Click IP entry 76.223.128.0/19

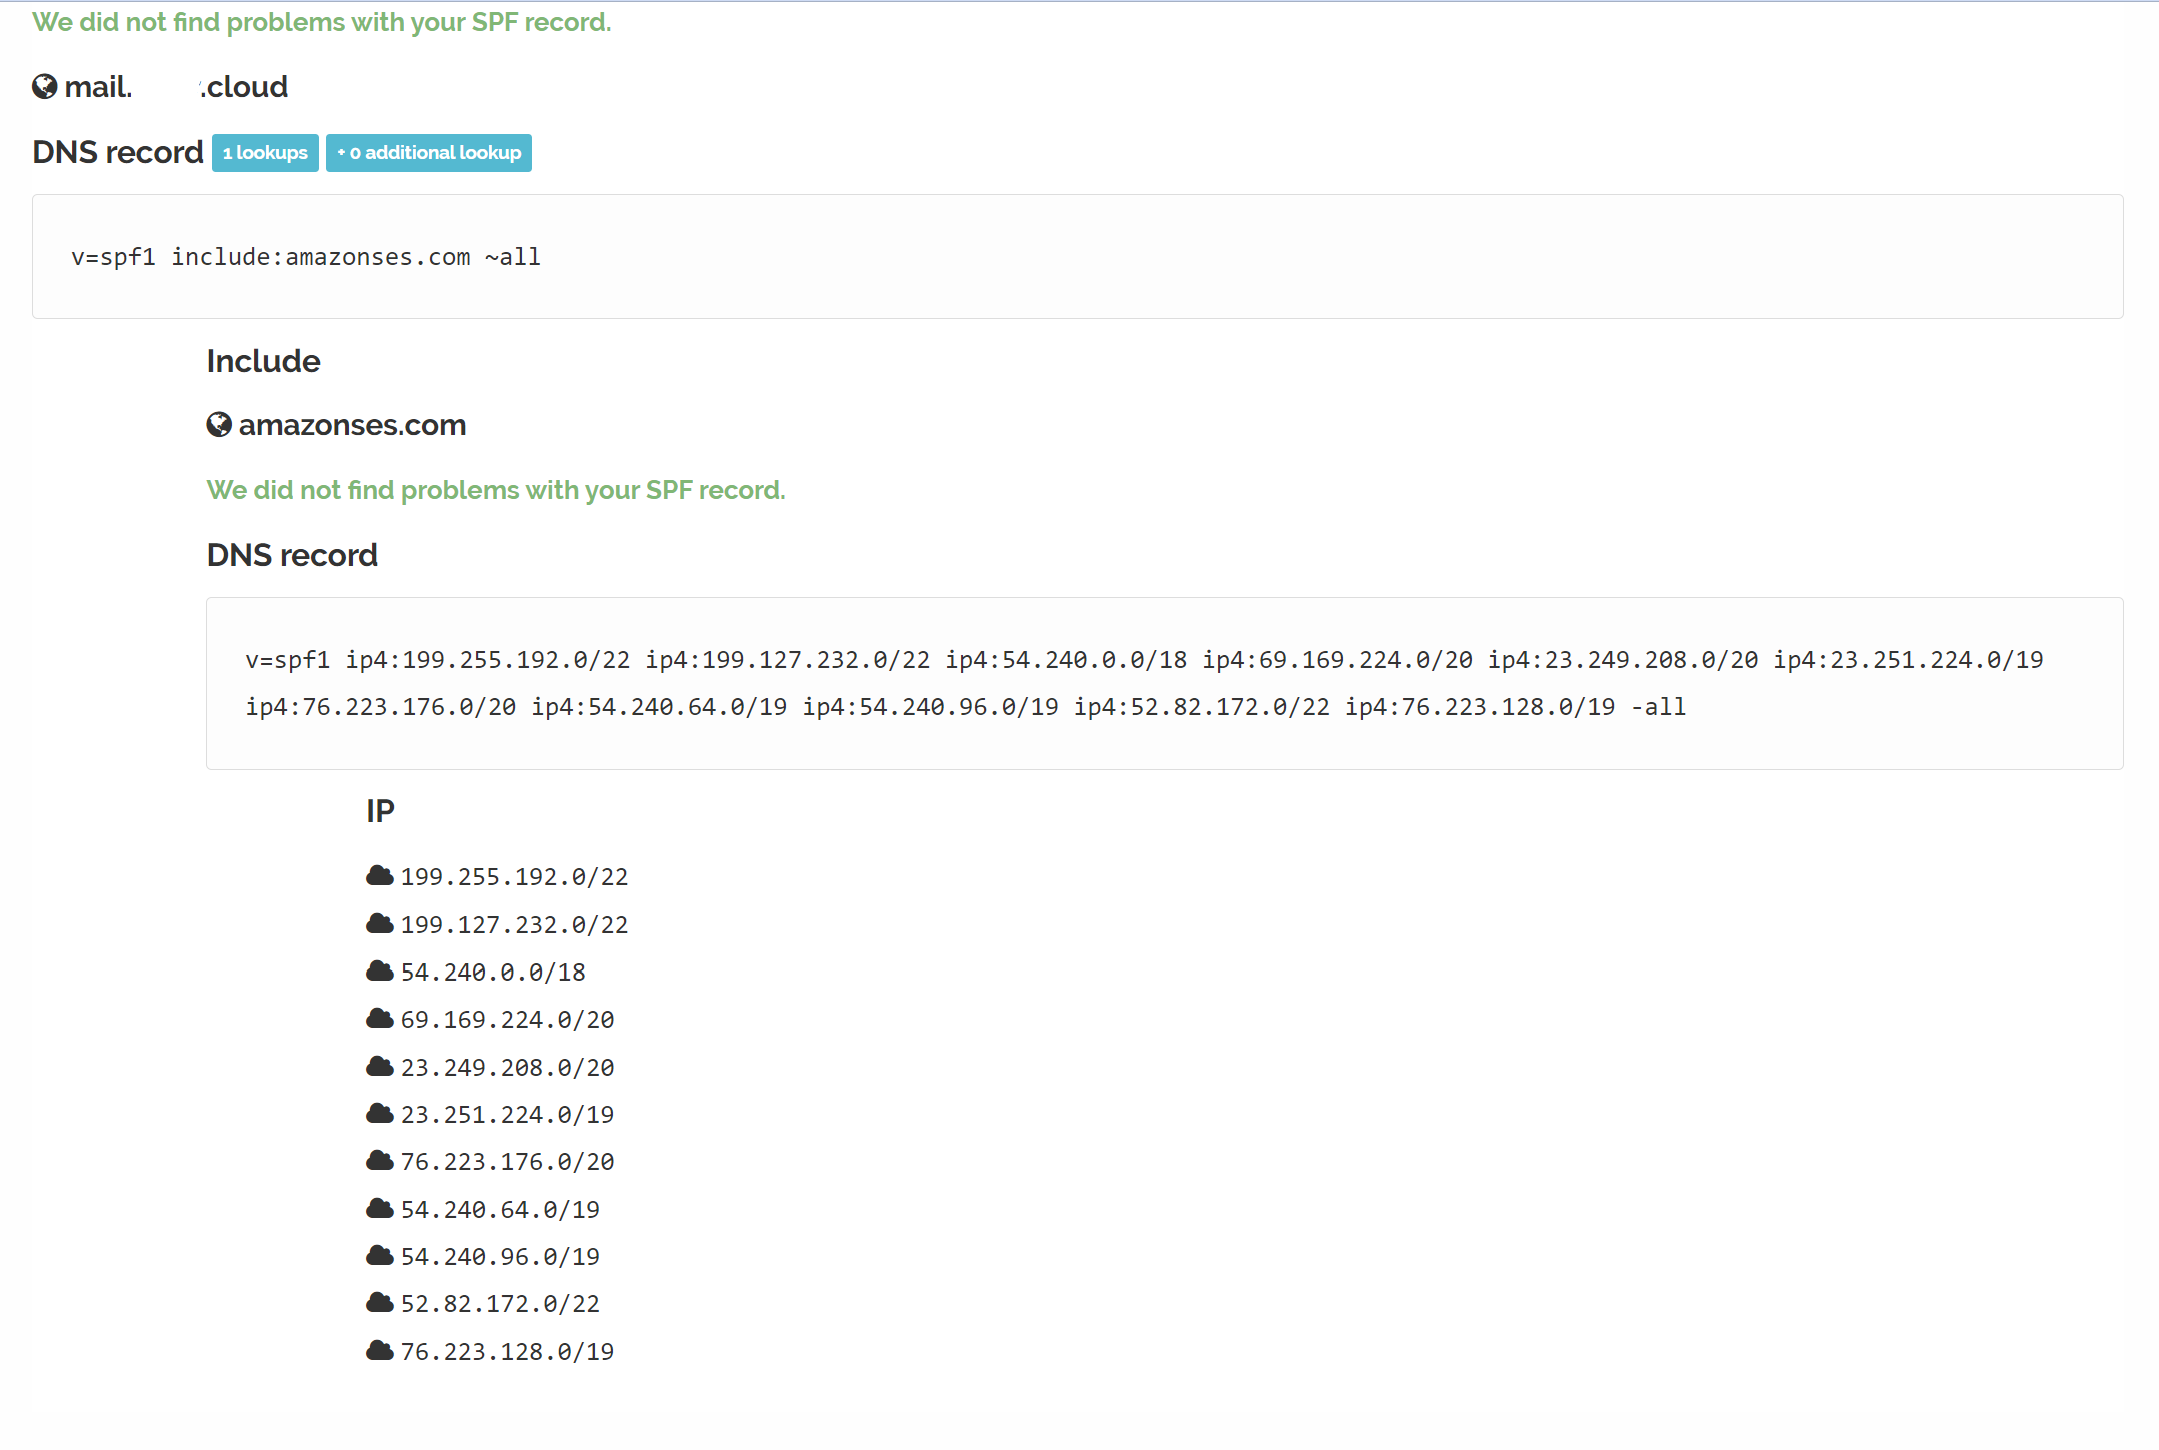click(x=507, y=1352)
